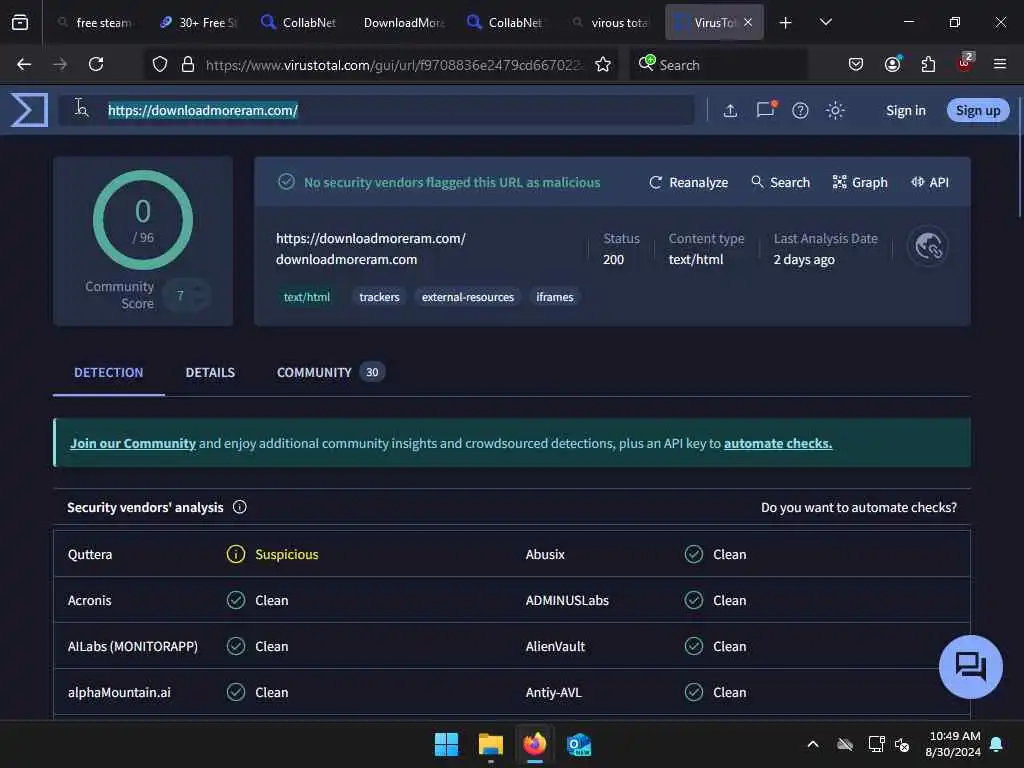Click the trackers tag
Image resolution: width=1024 pixels, height=768 pixels.
point(379,297)
